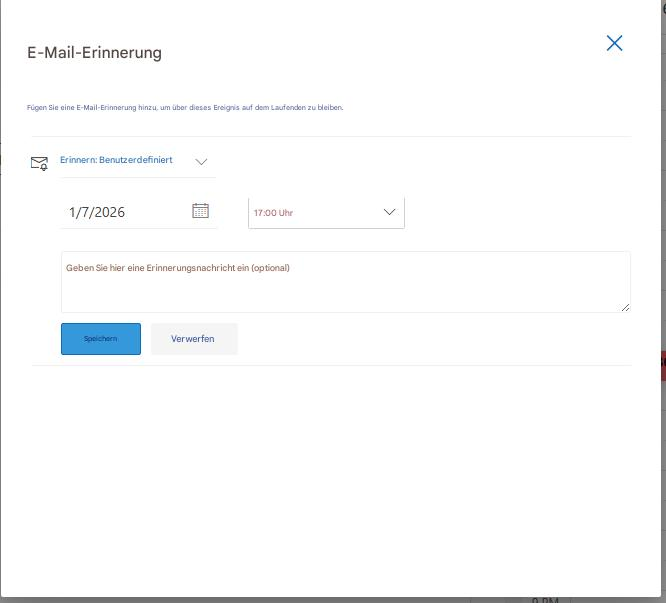Click the description text about E-Mail-Erinnerung hinzufügen
Viewport: 666px width, 603px height.
pos(185,107)
